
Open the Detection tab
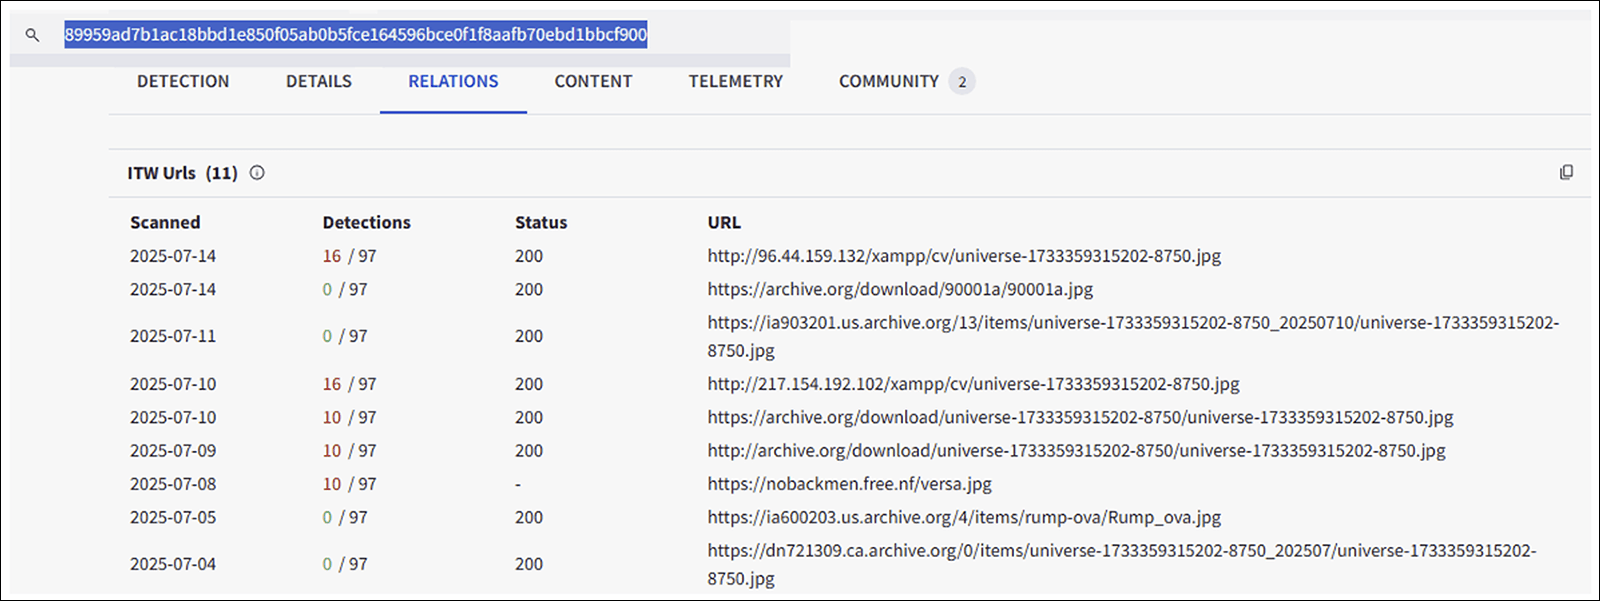pos(183,82)
